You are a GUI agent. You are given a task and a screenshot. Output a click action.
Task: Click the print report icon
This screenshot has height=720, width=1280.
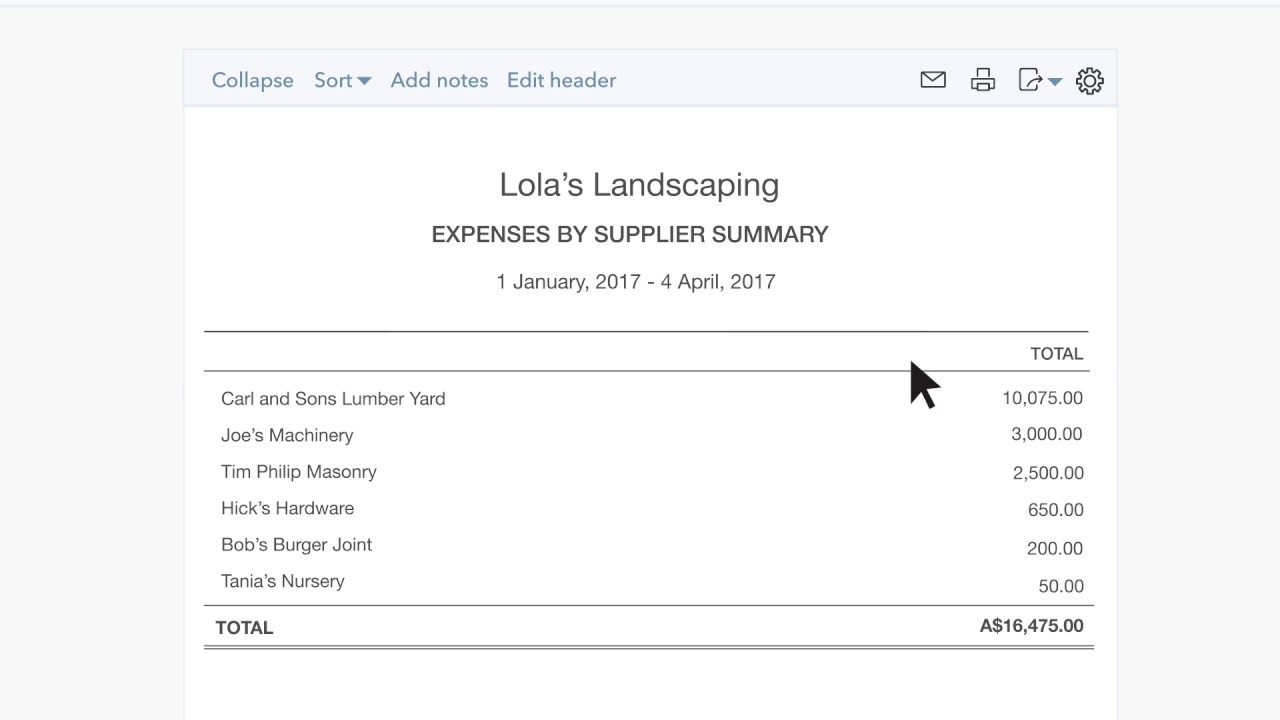click(983, 80)
